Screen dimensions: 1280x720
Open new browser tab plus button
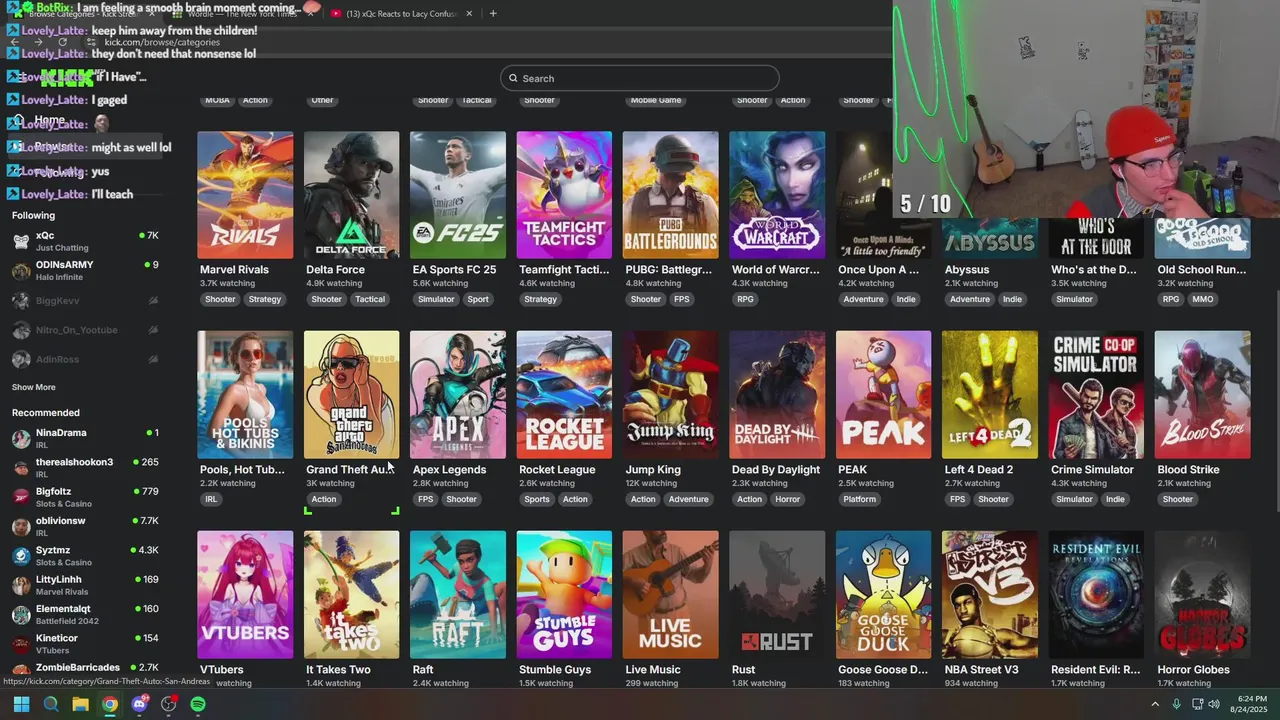[493, 14]
